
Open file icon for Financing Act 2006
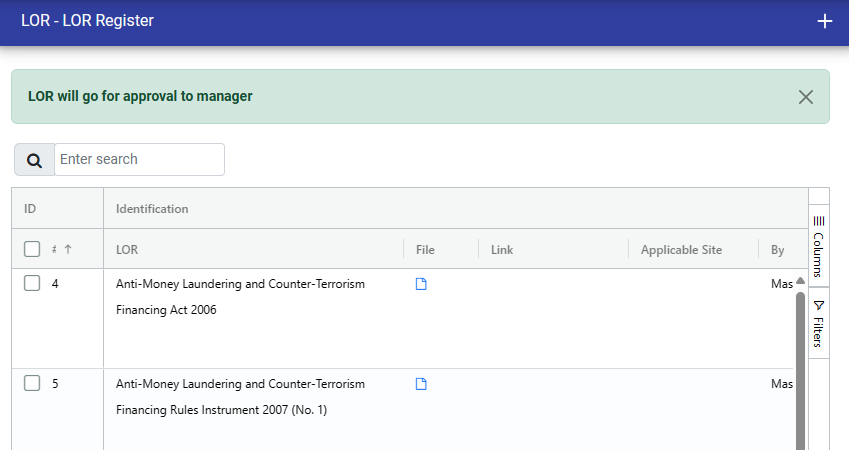coord(421,284)
